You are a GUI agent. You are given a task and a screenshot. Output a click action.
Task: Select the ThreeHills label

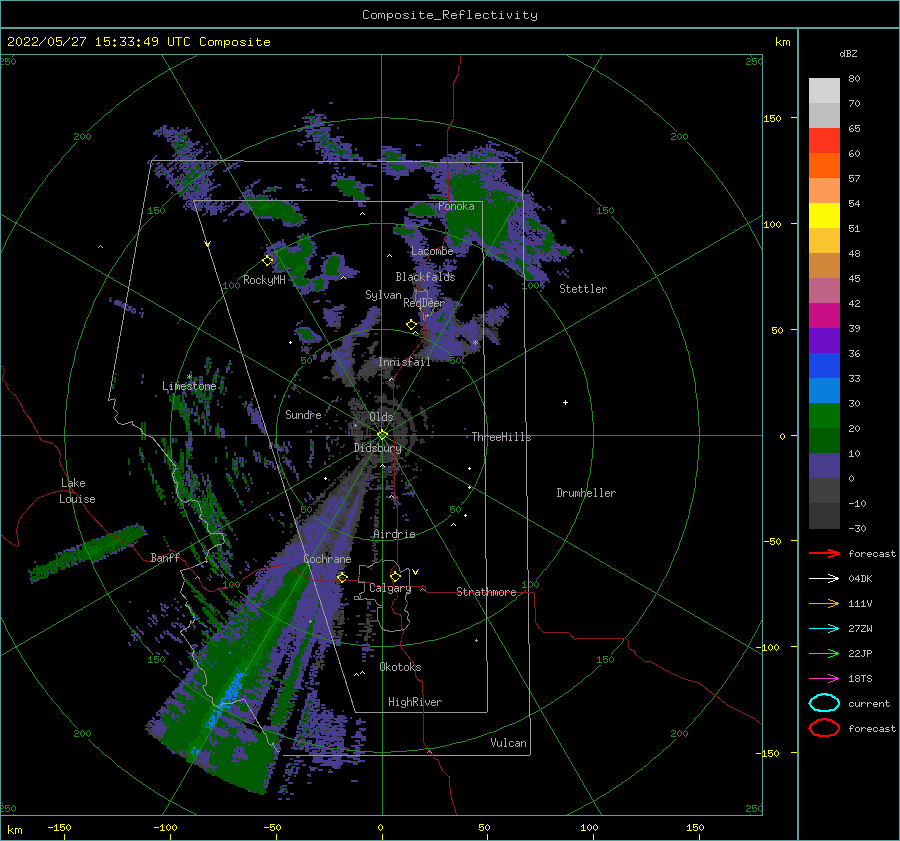pos(502,437)
